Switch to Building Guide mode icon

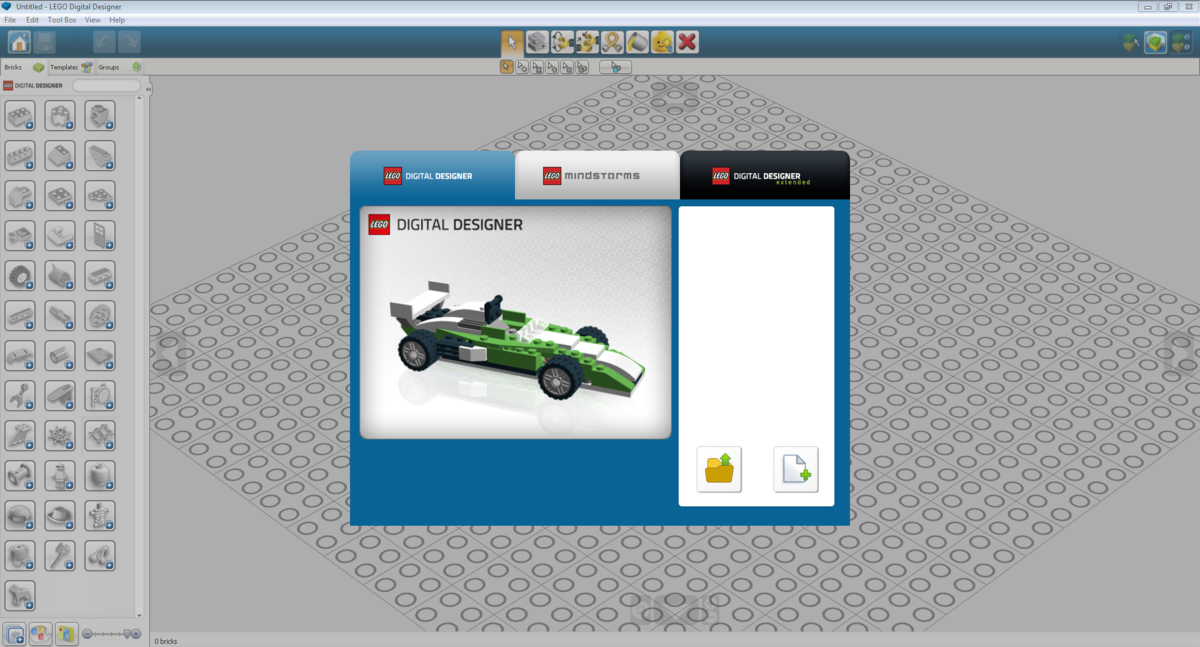point(1181,42)
